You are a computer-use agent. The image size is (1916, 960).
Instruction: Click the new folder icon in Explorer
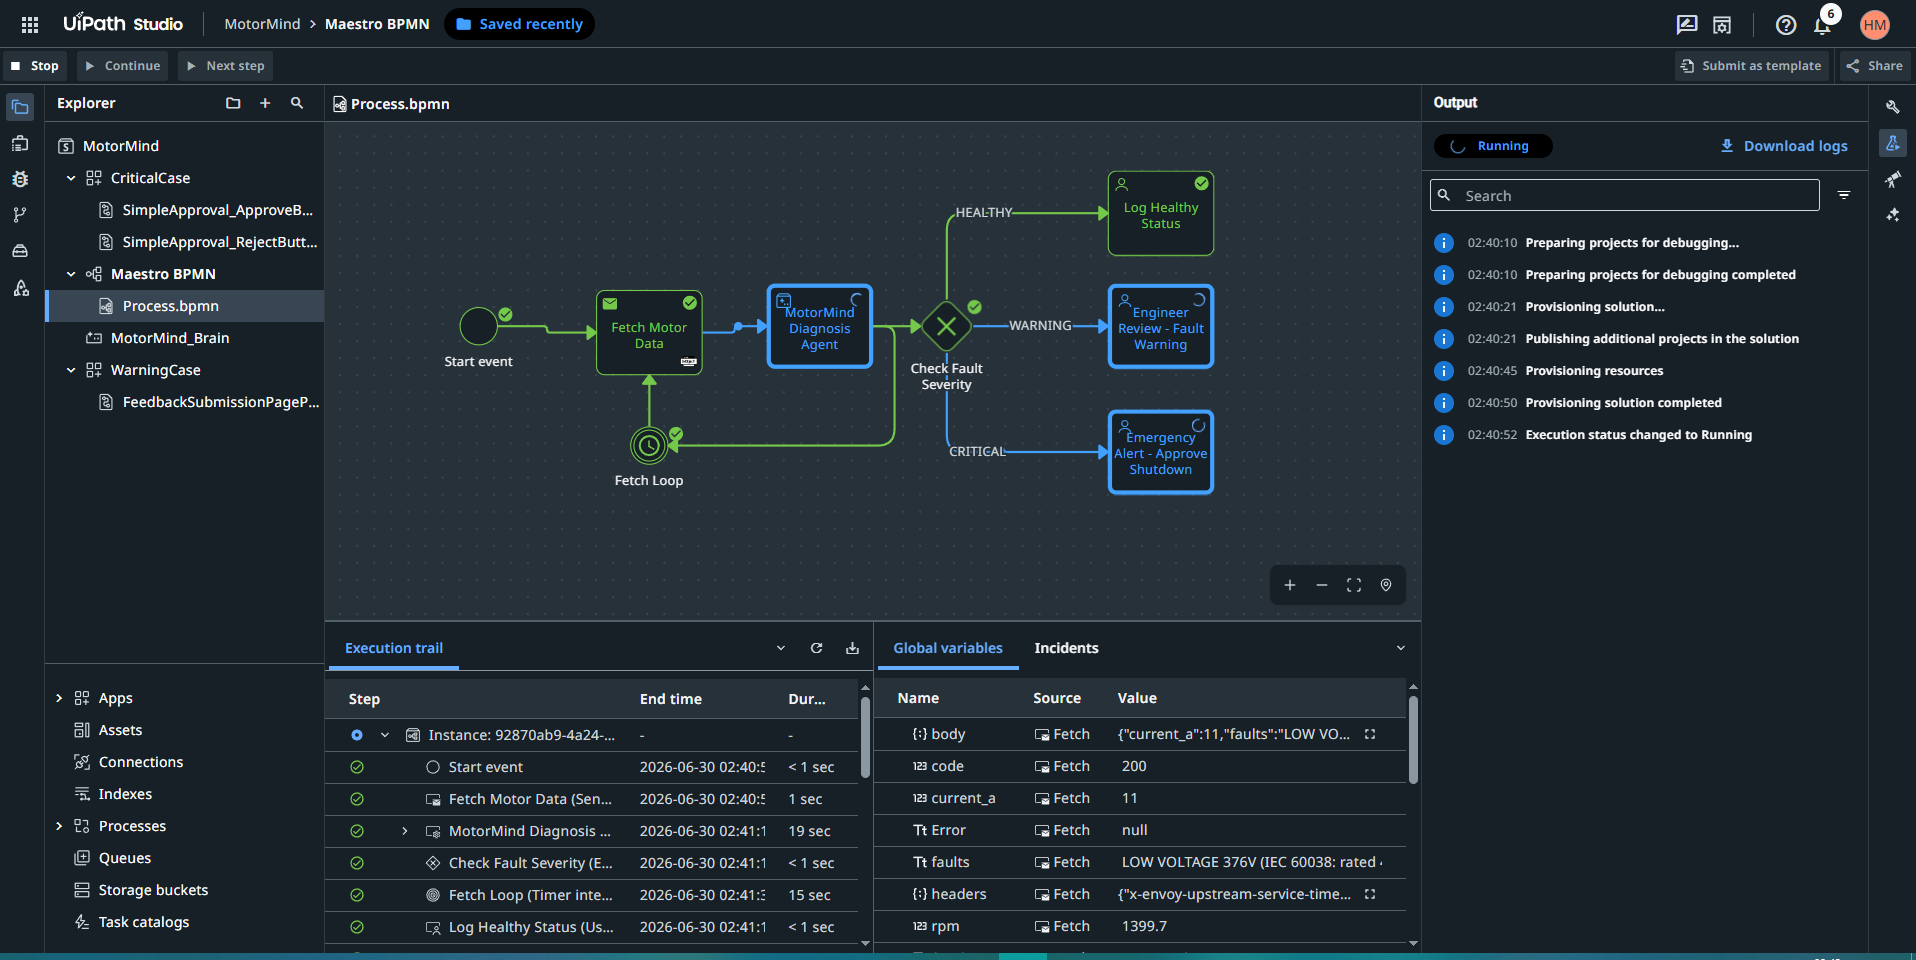[233, 103]
